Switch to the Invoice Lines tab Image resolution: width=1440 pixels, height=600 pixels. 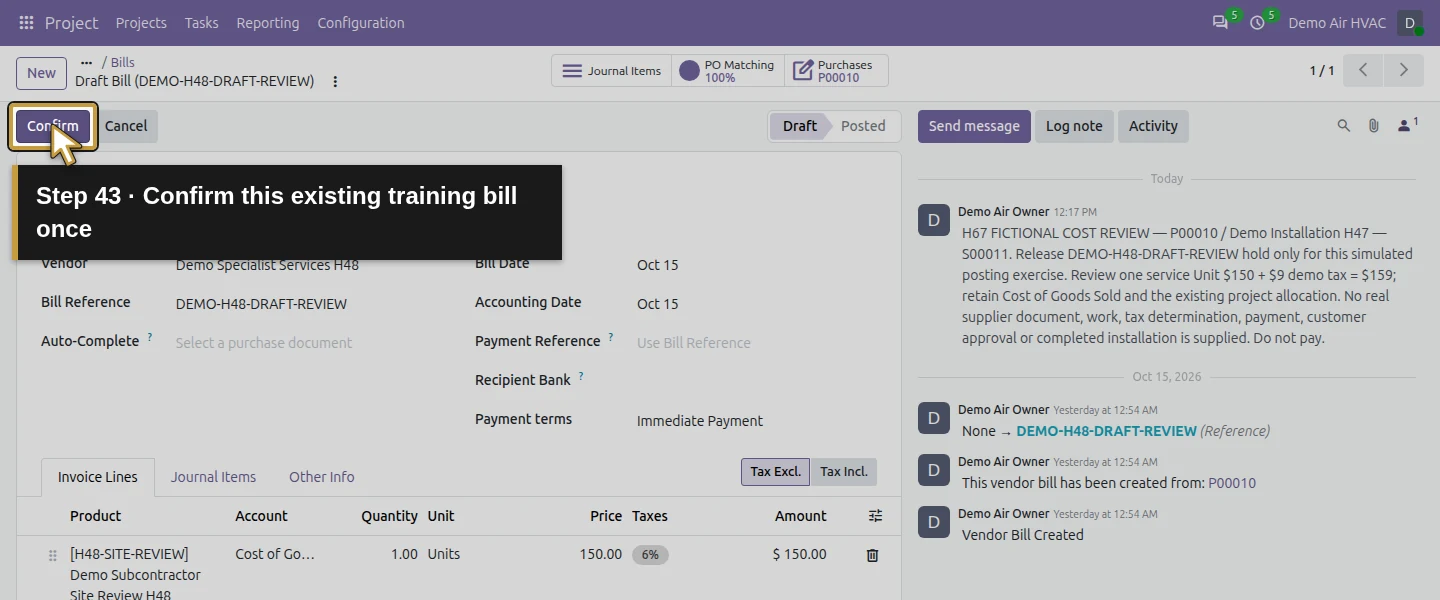pos(98,477)
